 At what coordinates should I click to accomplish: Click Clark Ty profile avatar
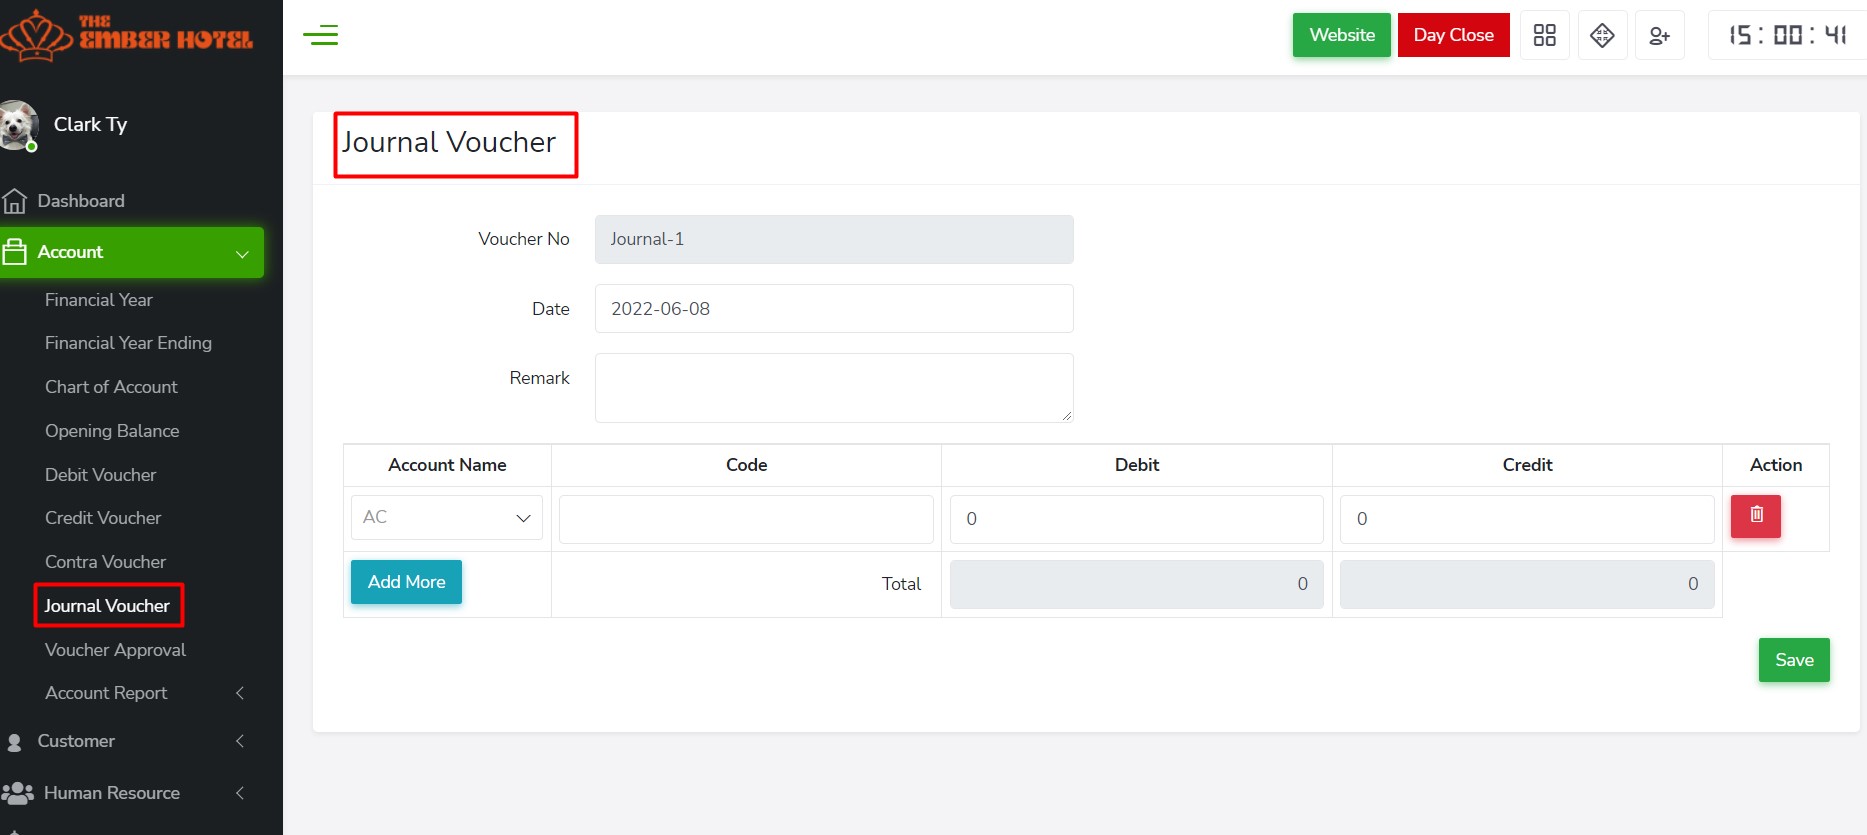pos(18,126)
